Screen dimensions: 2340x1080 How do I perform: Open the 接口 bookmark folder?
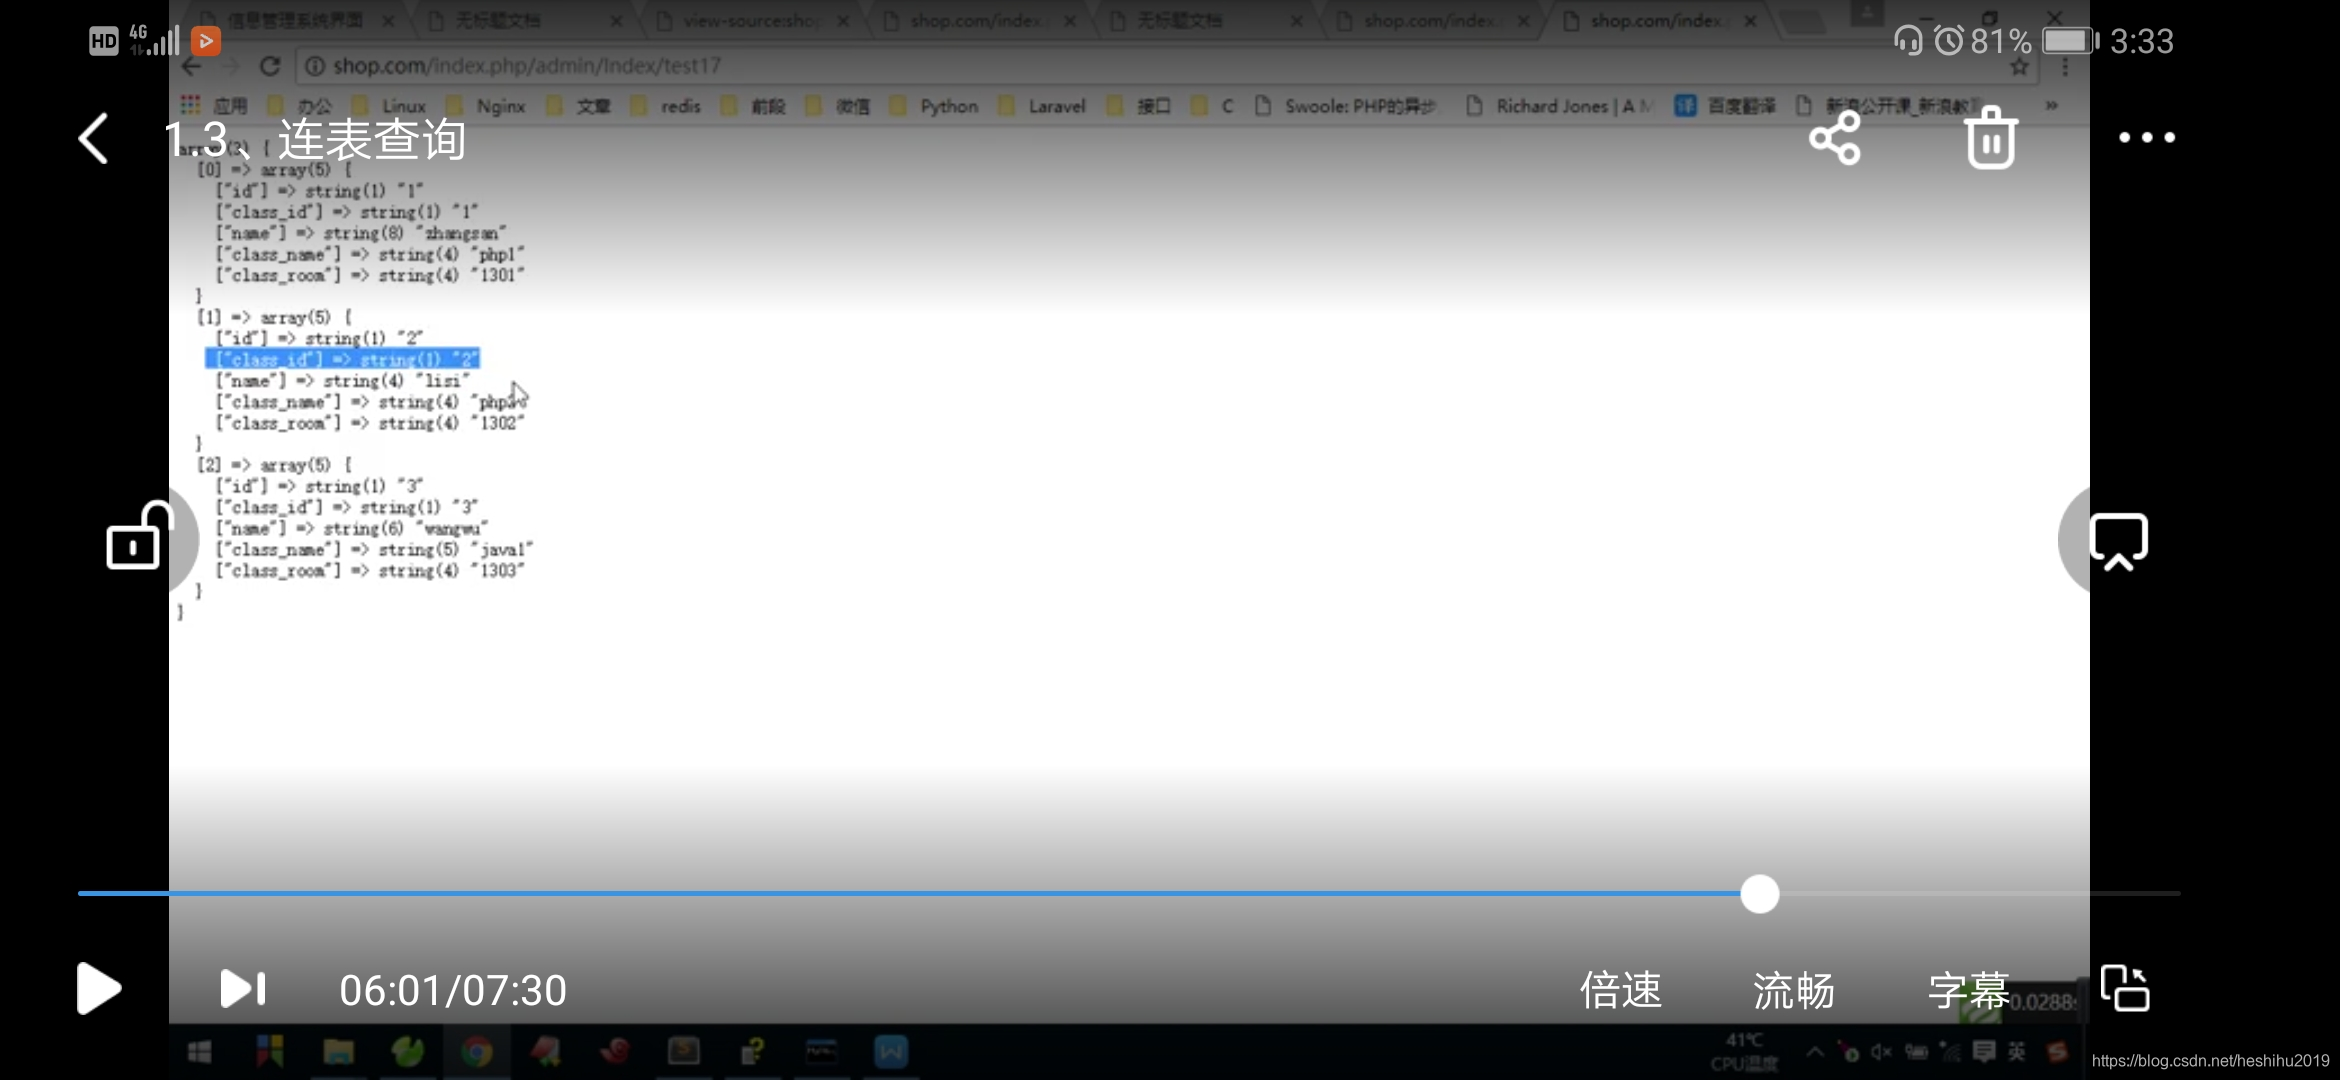[1139, 105]
